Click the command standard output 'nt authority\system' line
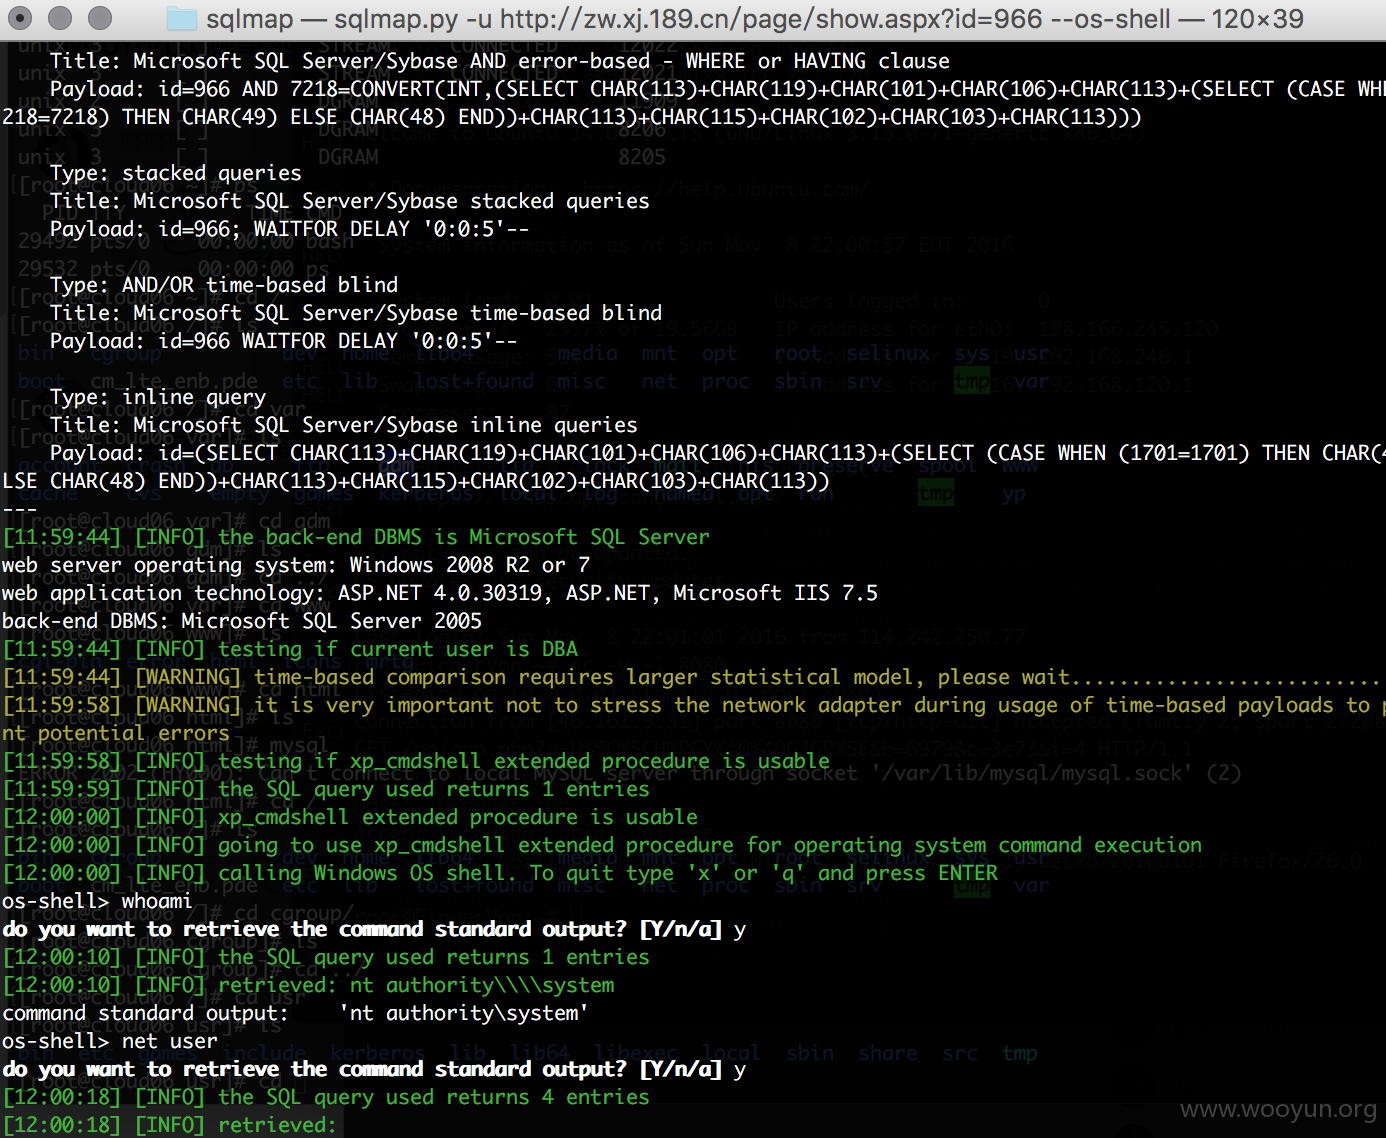Screen dimensions: 1386x1138 coord(295,1013)
